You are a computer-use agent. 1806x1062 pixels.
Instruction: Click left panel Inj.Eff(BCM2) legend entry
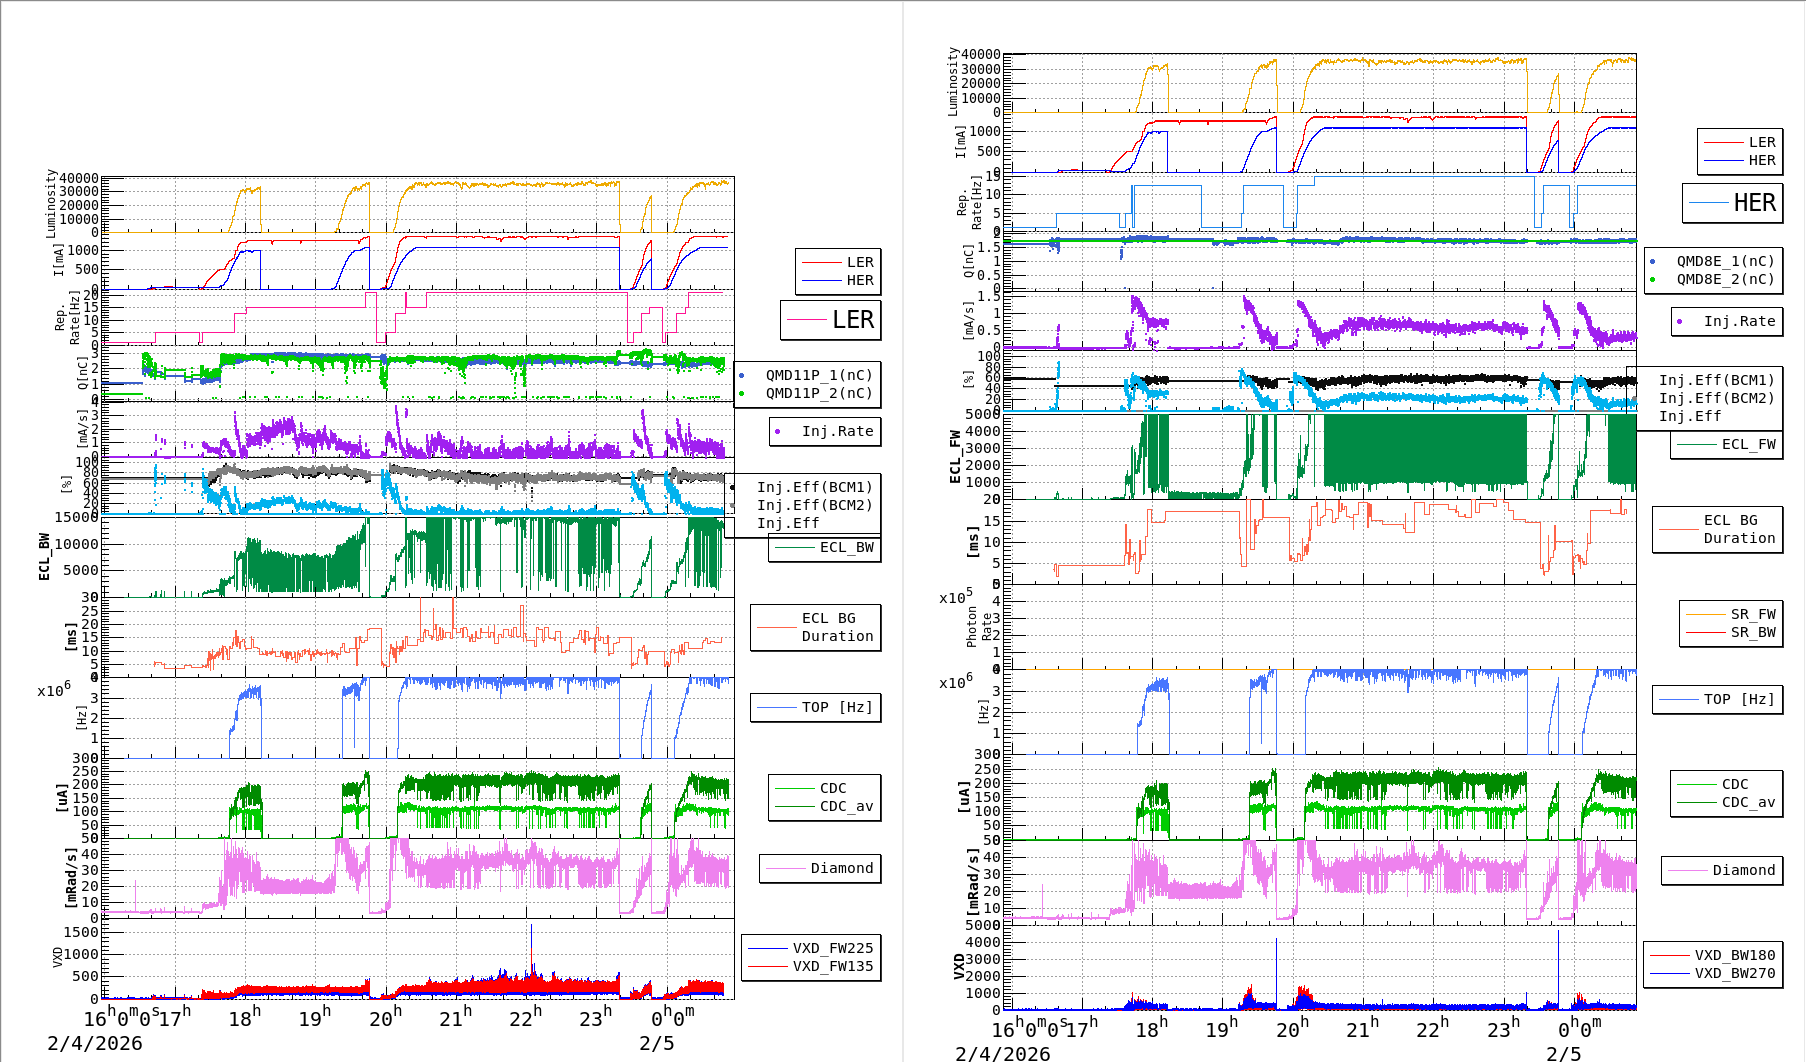click(814, 505)
